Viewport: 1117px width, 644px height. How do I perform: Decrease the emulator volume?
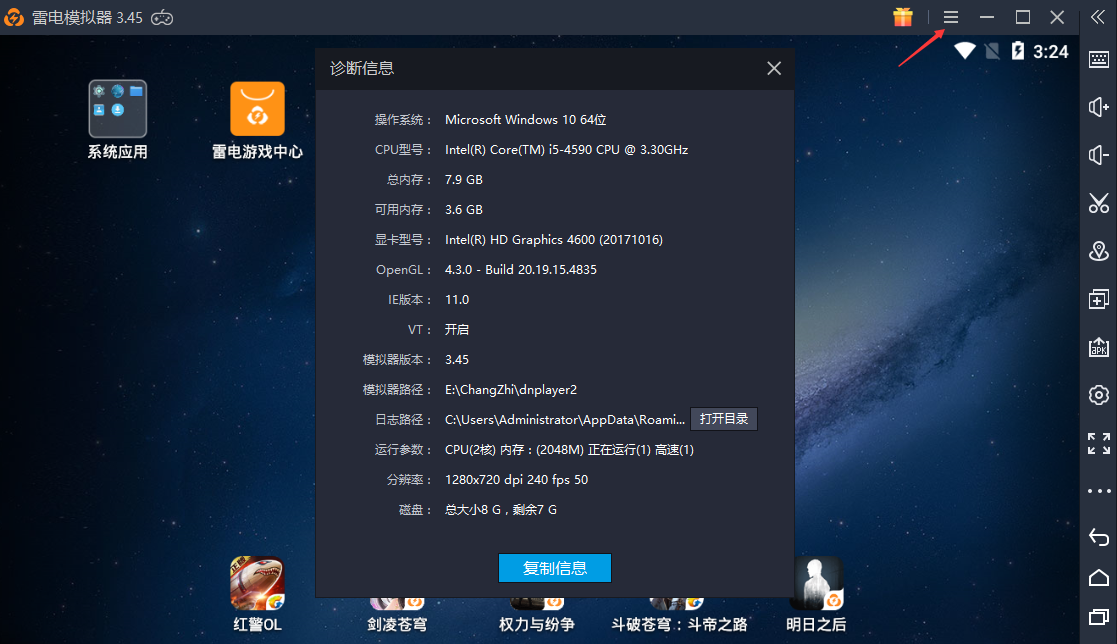[x=1098, y=155]
